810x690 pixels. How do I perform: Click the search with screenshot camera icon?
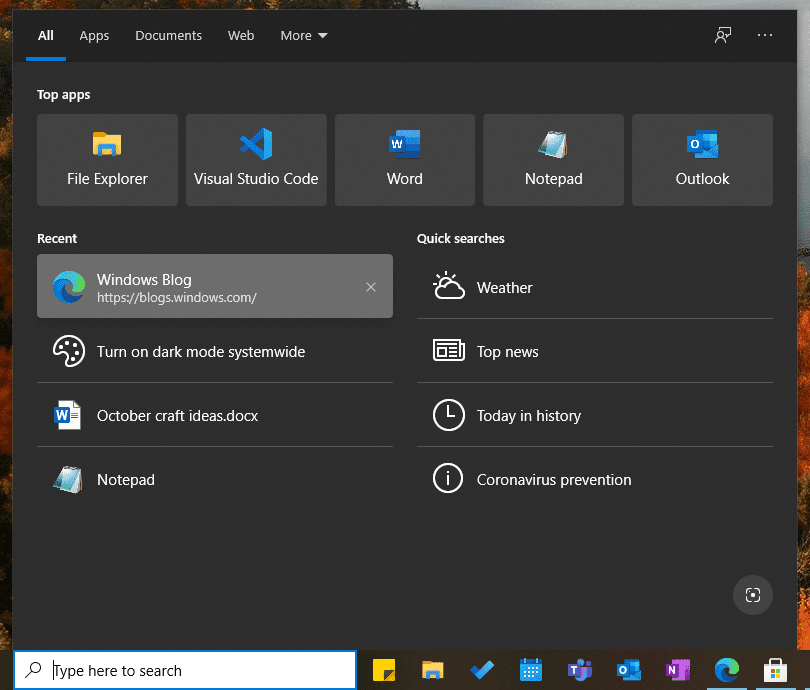752,595
